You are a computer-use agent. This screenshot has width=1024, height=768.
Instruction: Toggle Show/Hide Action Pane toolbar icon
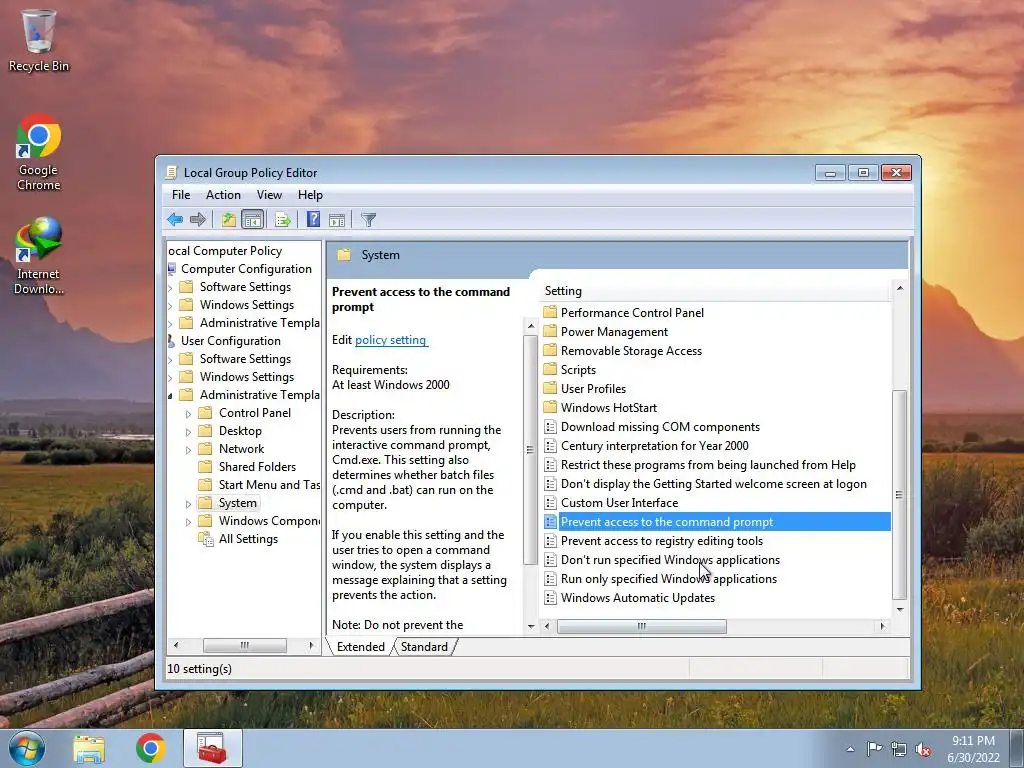[x=337, y=220]
